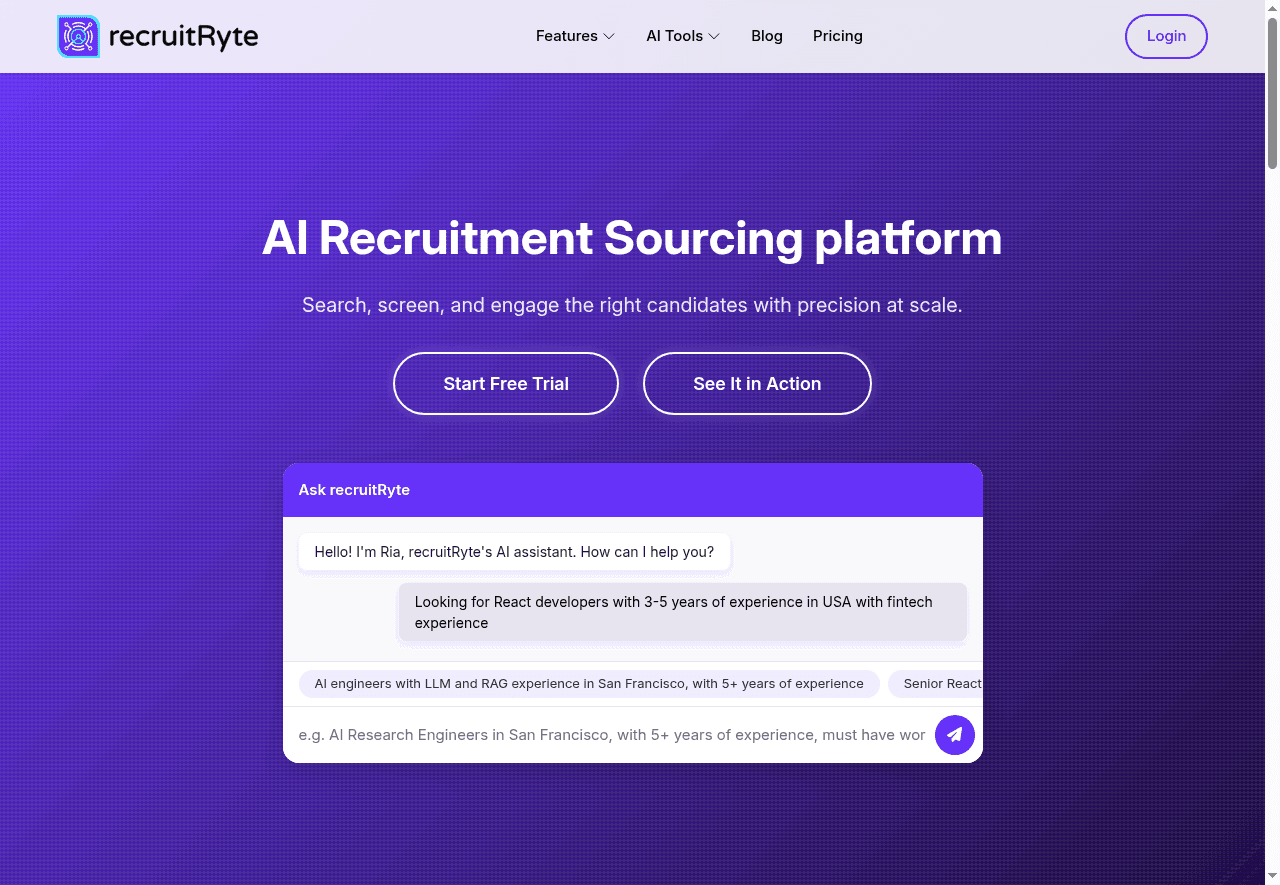This screenshot has width=1280, height=885.
Task: Expand the Features chevron in the navbar
Action: (x=608, y=36)
